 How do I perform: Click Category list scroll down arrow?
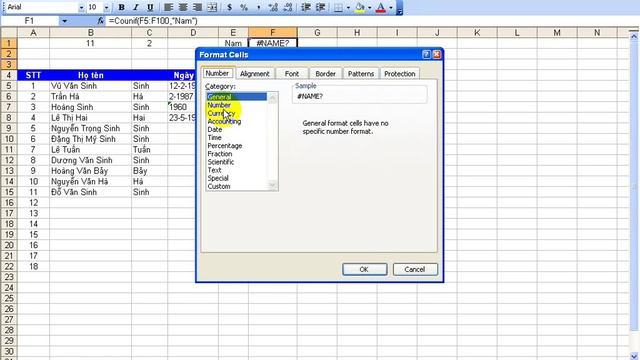point(273,185)
